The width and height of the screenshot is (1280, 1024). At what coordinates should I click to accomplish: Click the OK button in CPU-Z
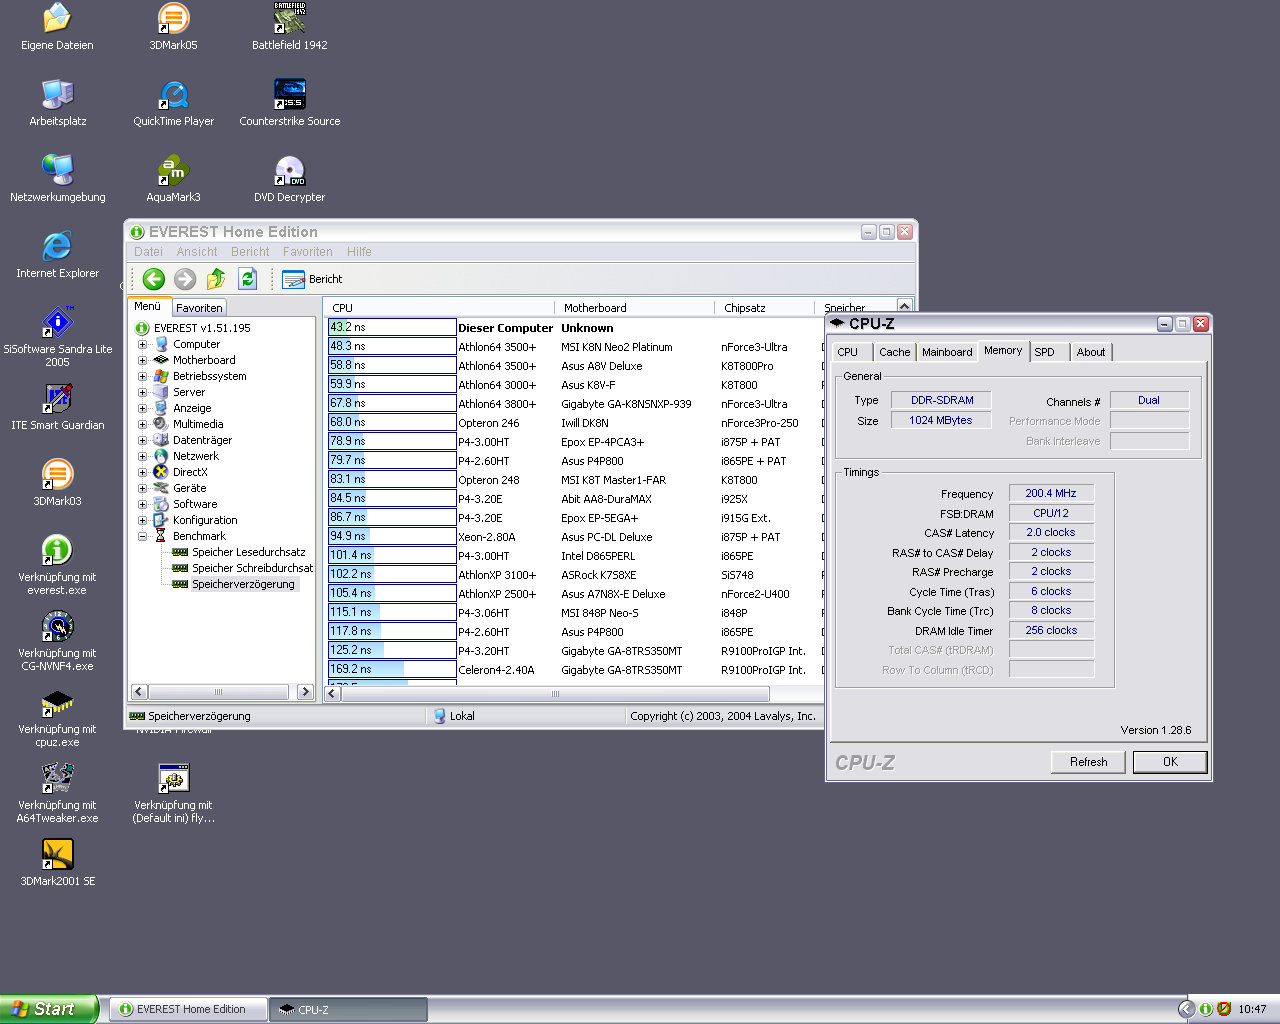1169,762
